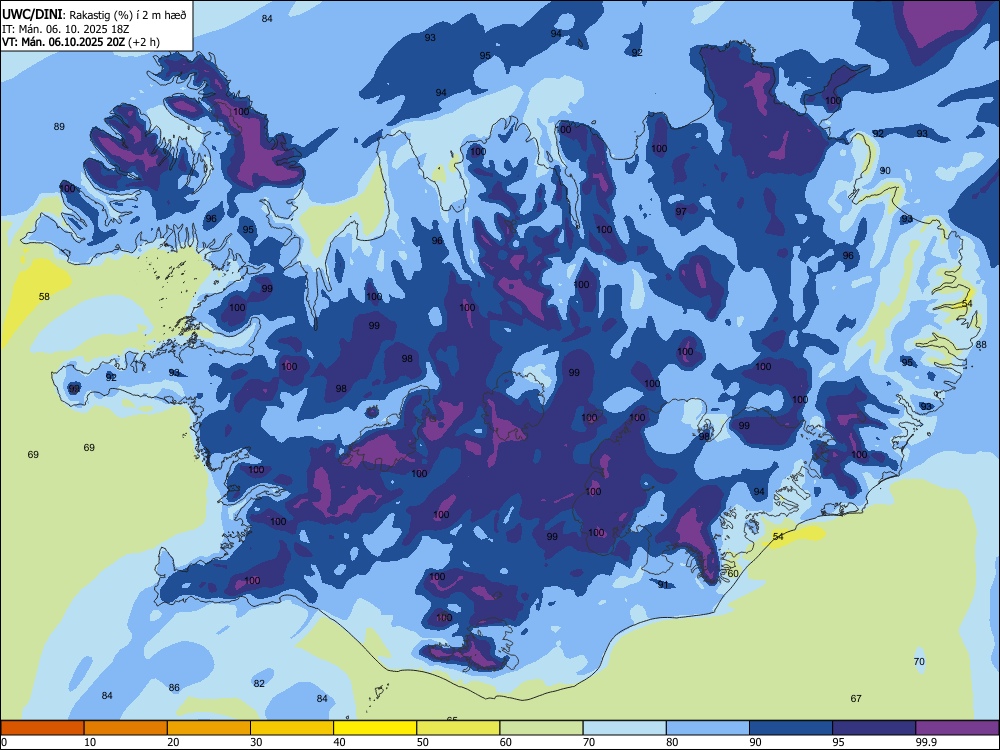Click the '67' humidity value on the map

click(856, 699)
